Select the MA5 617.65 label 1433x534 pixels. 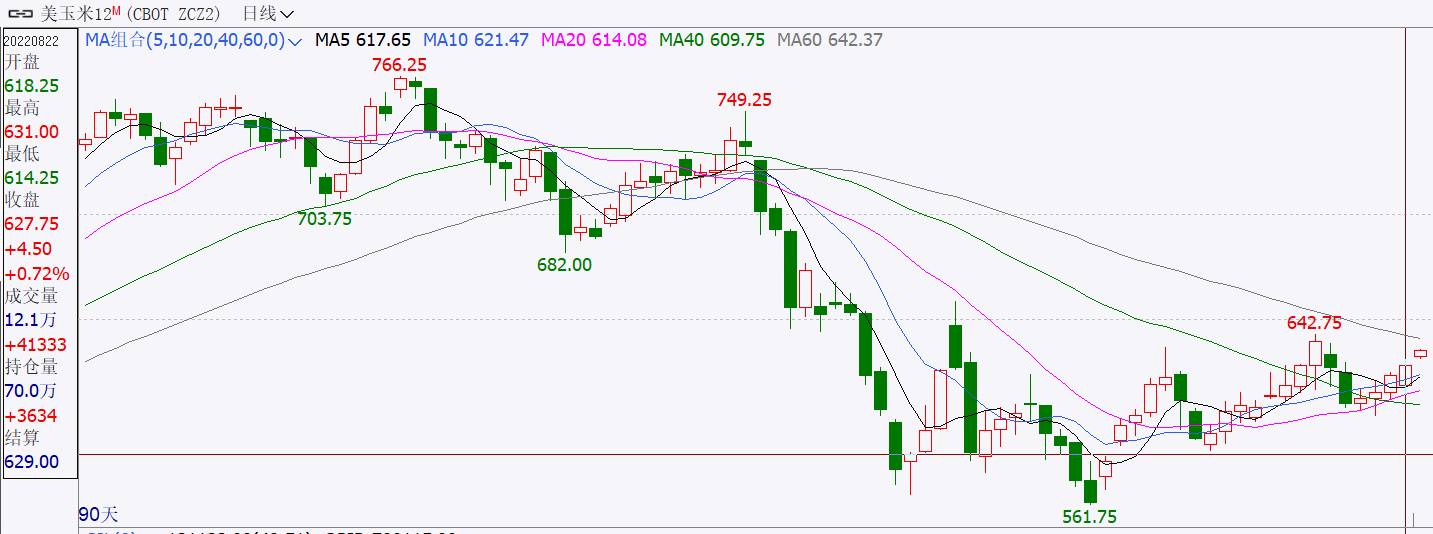coord(363,41)
